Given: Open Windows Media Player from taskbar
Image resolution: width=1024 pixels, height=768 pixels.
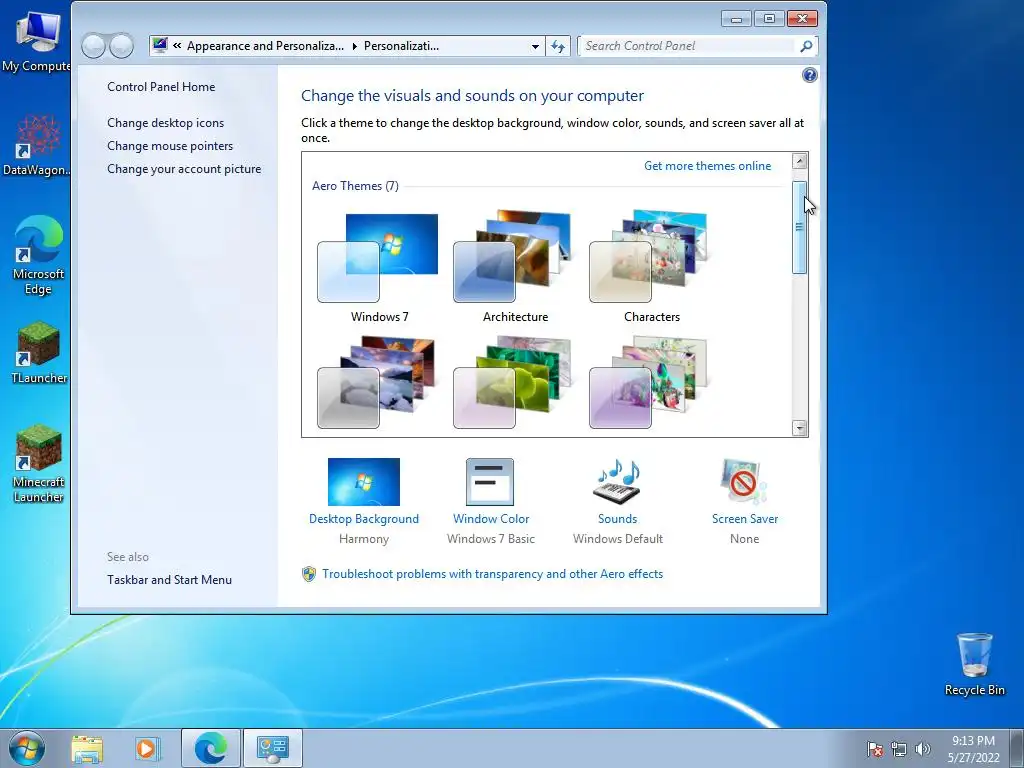Looking at the screenshot, I should tap(148, 748).
